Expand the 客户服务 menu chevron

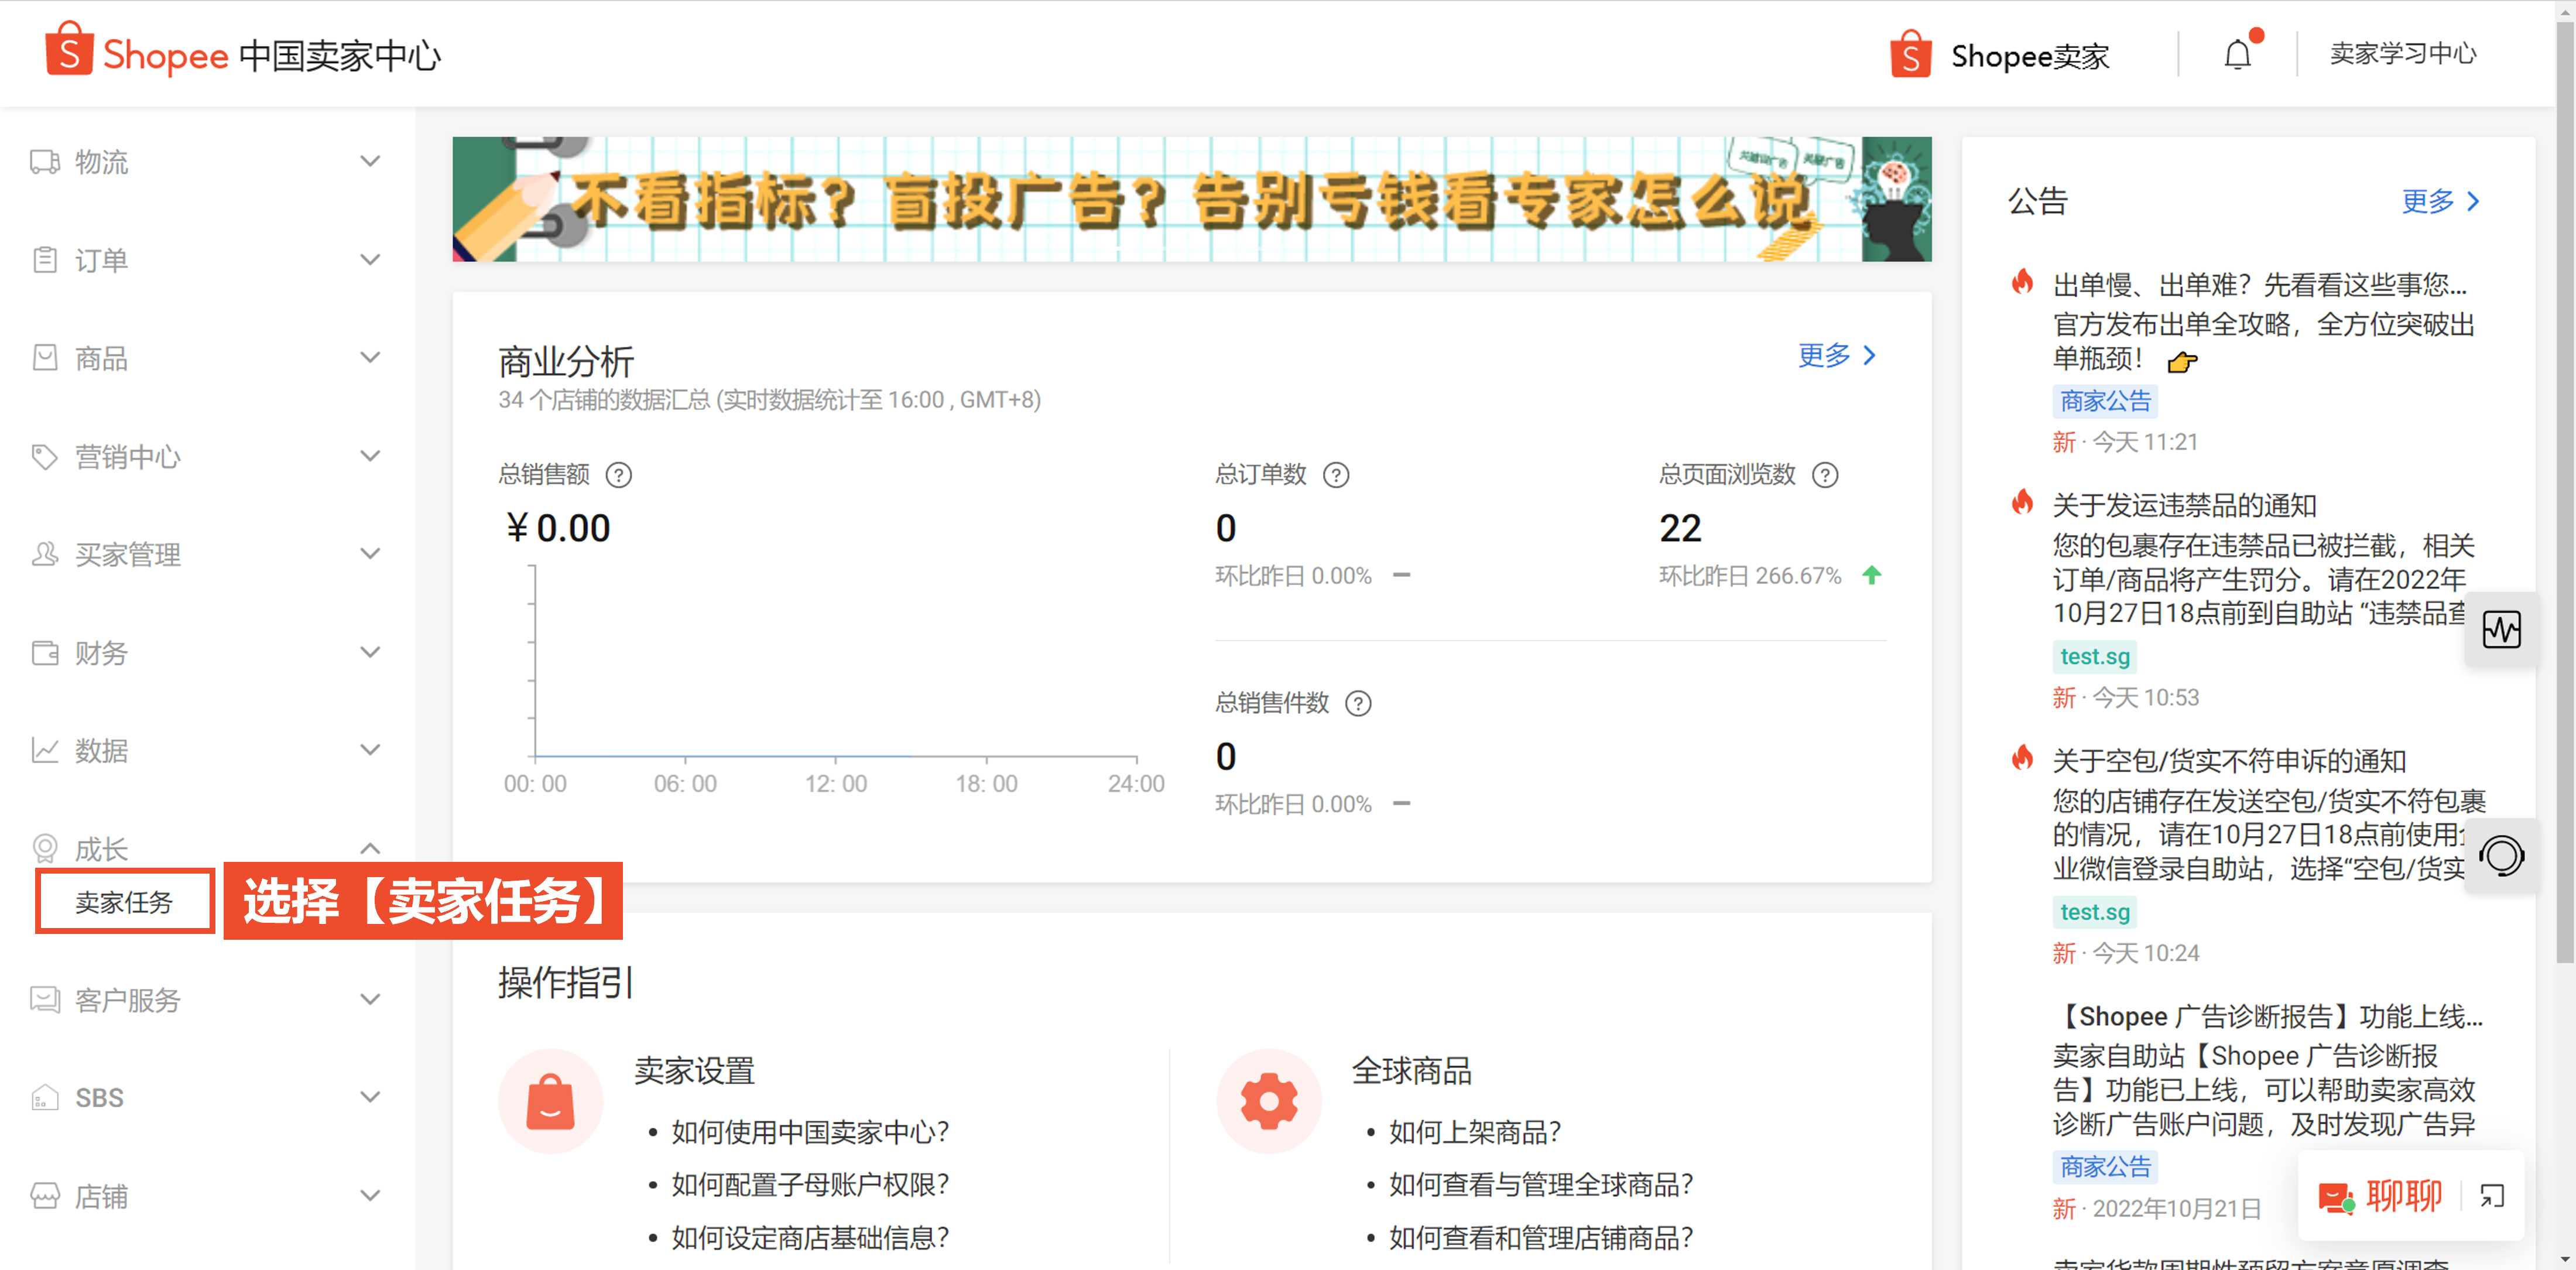370,999
